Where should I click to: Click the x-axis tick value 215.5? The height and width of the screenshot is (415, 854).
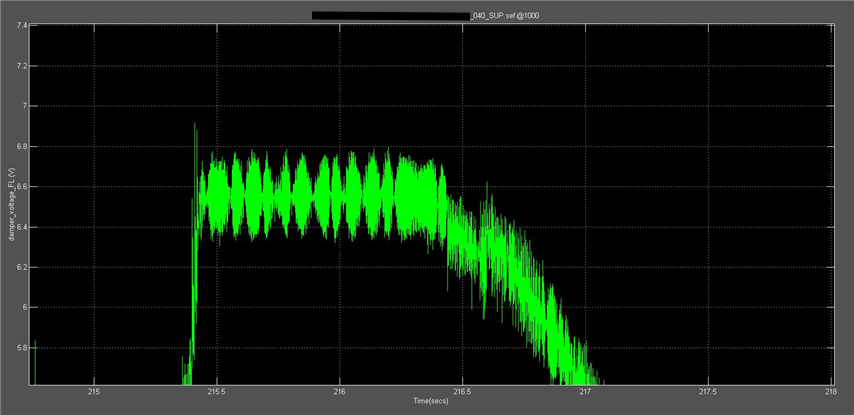pyautogui.click(x=217, y=392)
